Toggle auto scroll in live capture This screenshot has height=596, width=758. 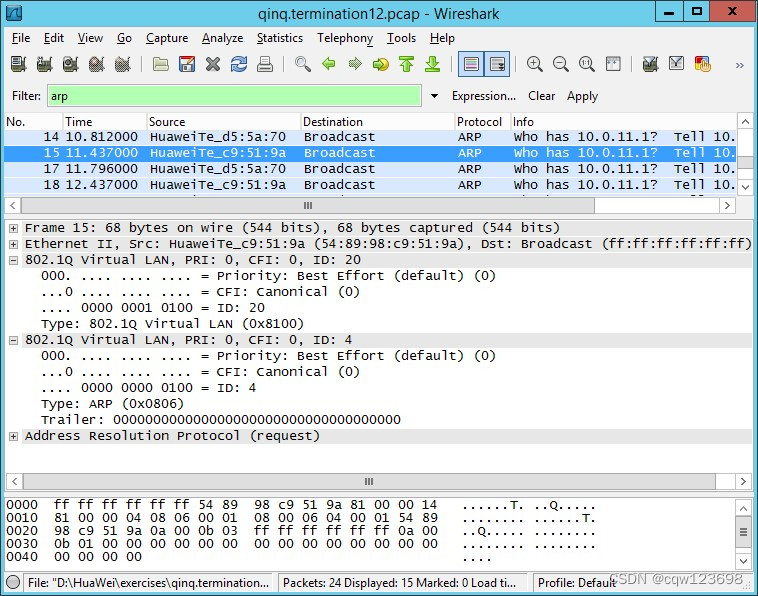point(497,64)
